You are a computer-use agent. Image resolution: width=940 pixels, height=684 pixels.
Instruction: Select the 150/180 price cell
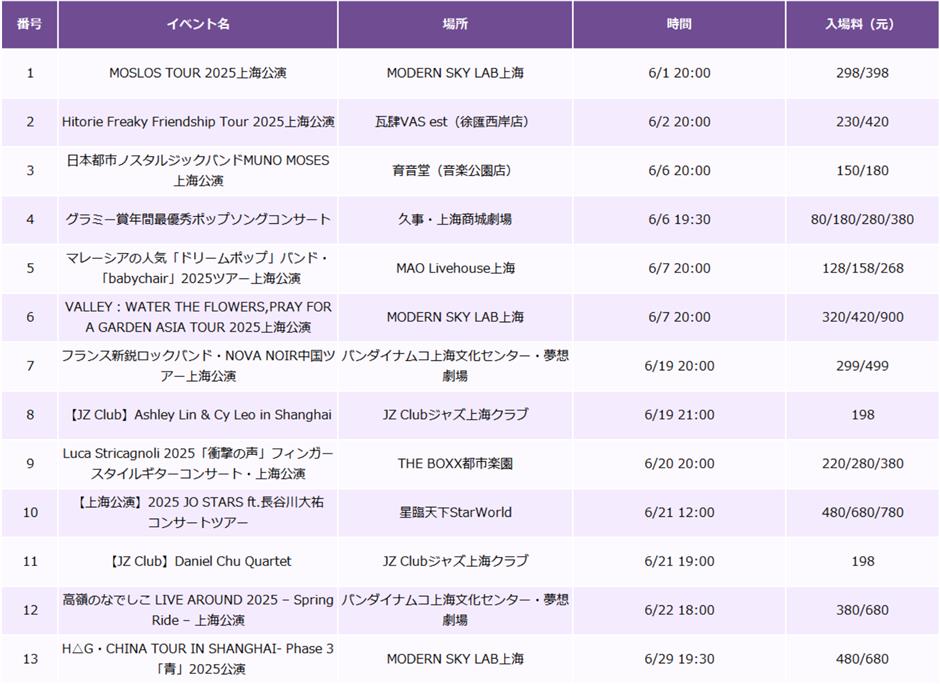[x=862, y=170]
